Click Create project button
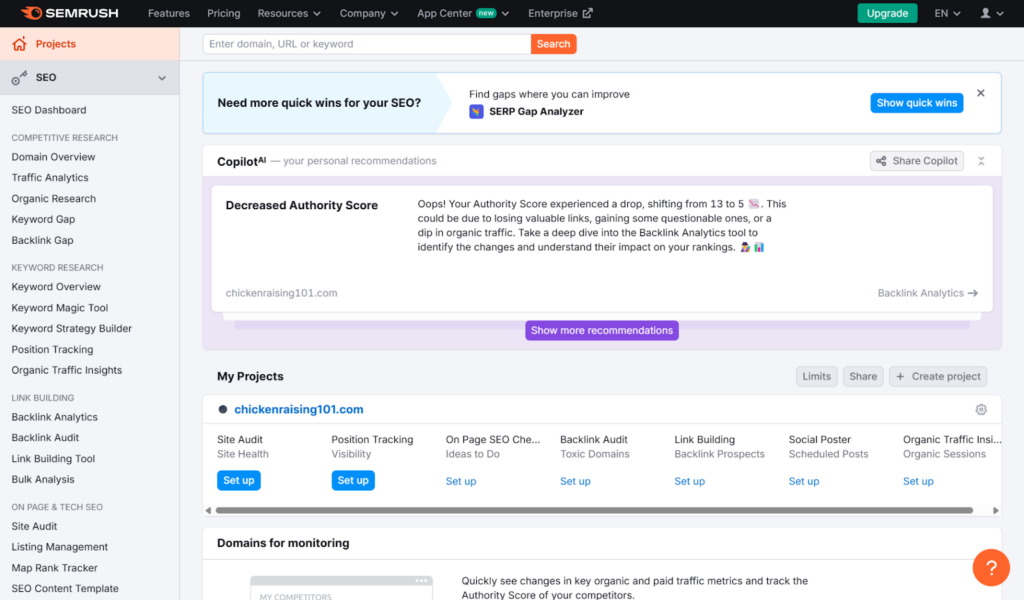The height and width of the screenshot is (600, 1024). 938,377
